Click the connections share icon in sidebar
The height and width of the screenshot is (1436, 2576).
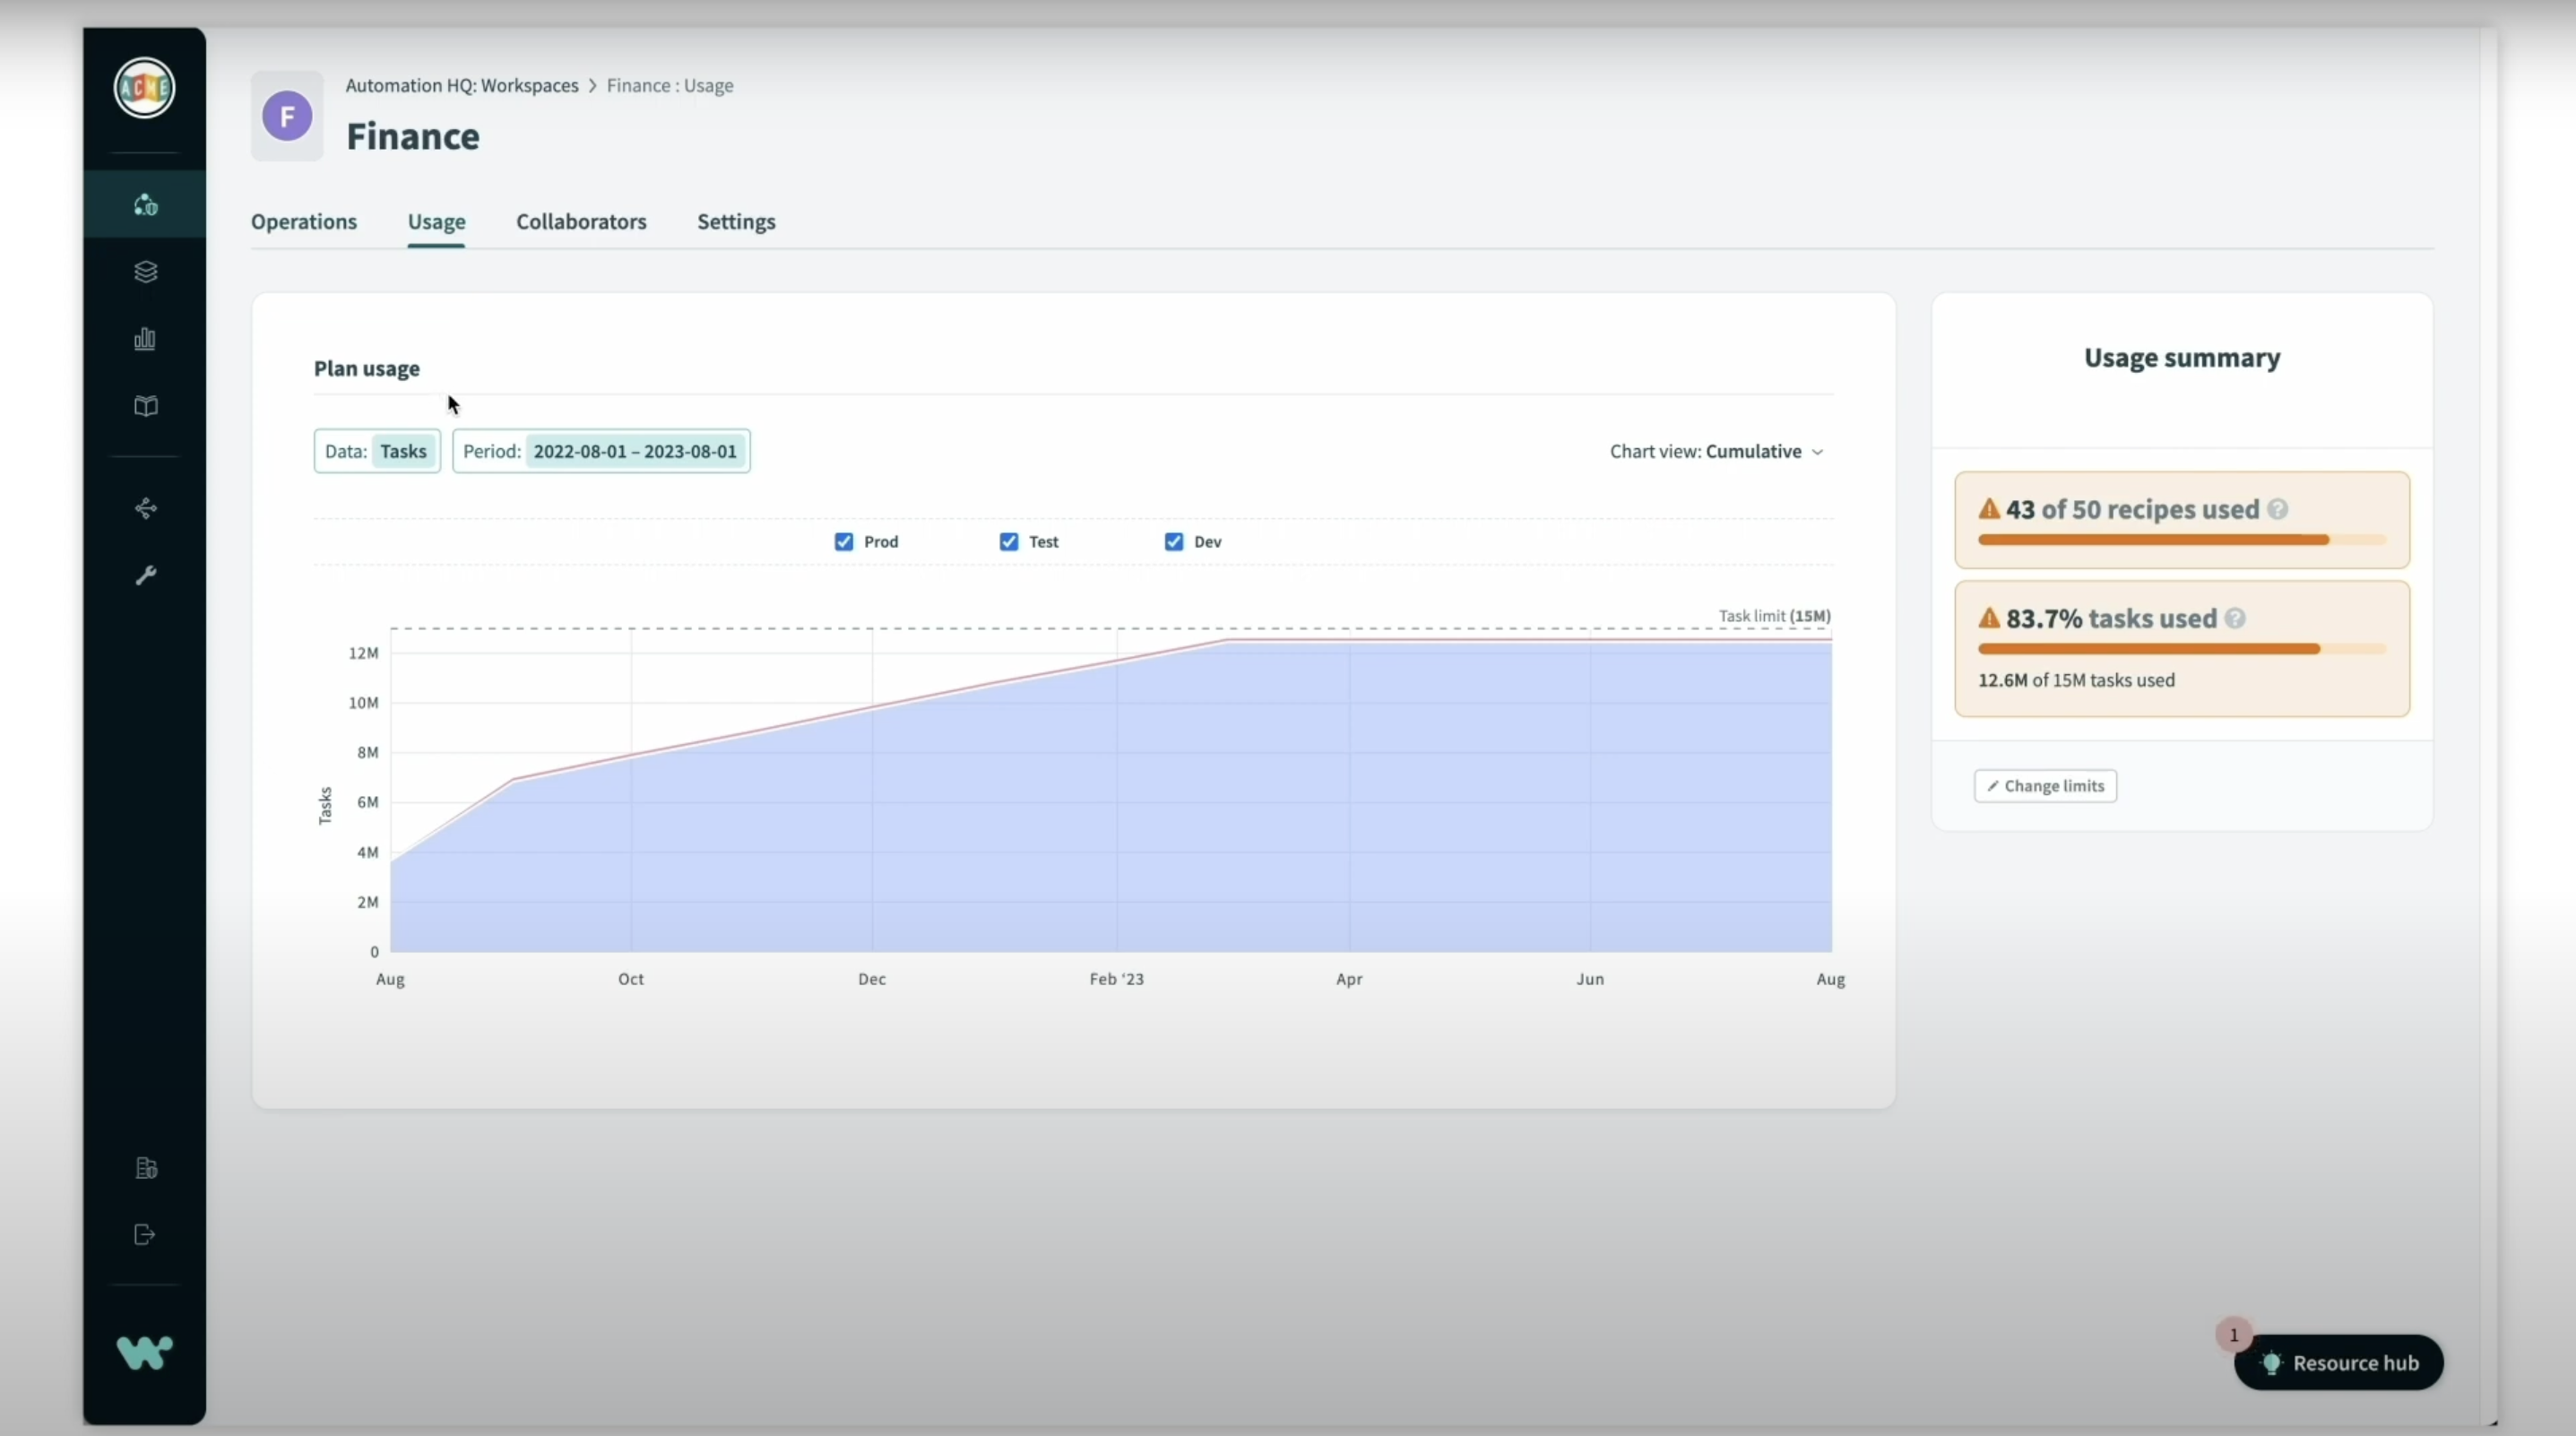click(x=145, y=507)
